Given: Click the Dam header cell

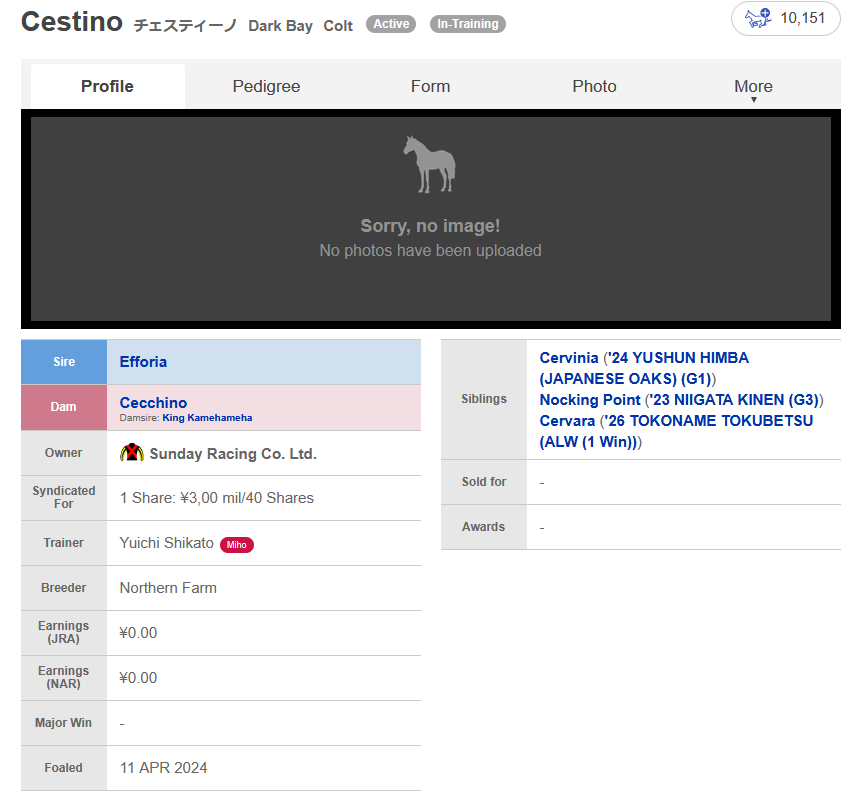Looking at the screenshot, I should click(x=64, y=407).
